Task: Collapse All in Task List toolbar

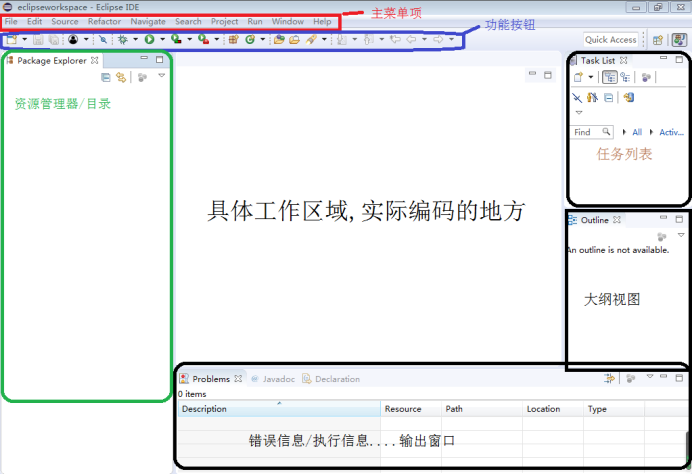Action: pyautogui.click(x=609, y=98)
